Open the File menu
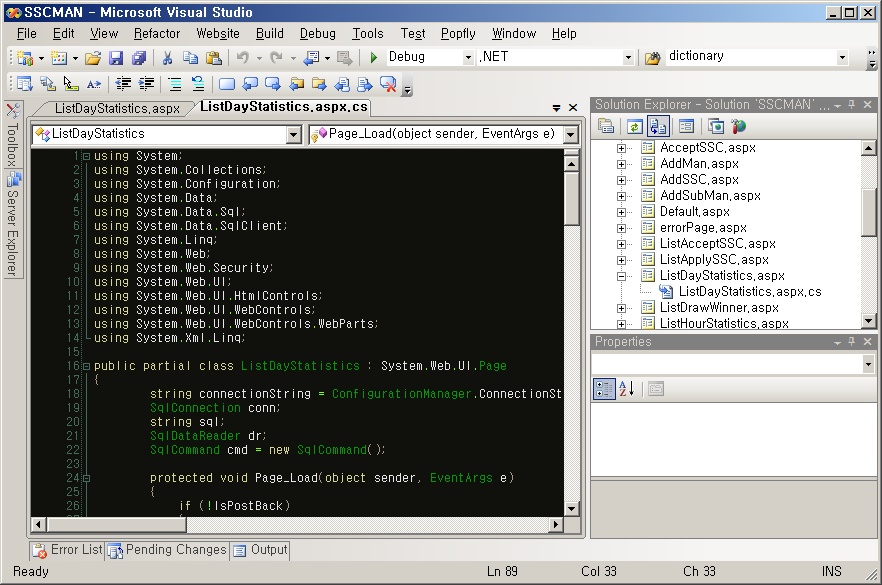 click(x=26, y=34)
